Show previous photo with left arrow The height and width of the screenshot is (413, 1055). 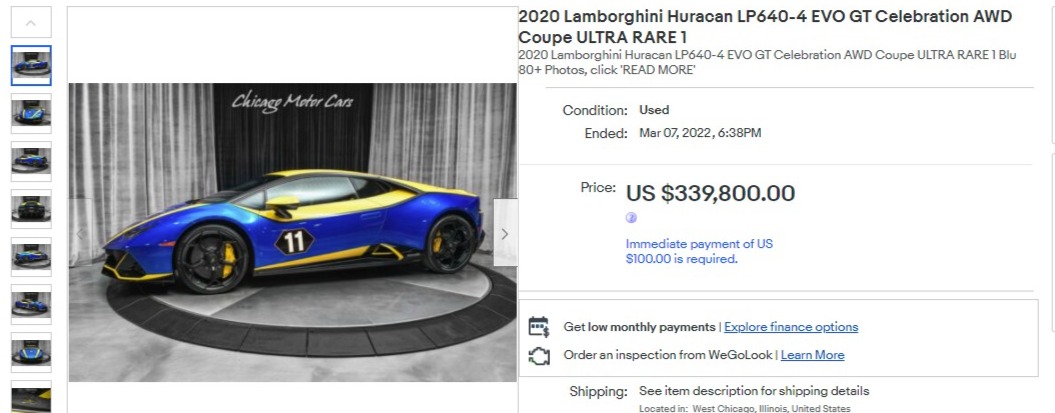80,233
